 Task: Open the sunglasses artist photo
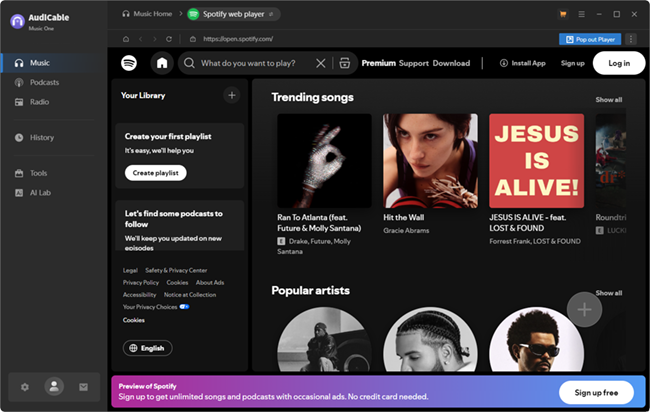coord(536,339)
